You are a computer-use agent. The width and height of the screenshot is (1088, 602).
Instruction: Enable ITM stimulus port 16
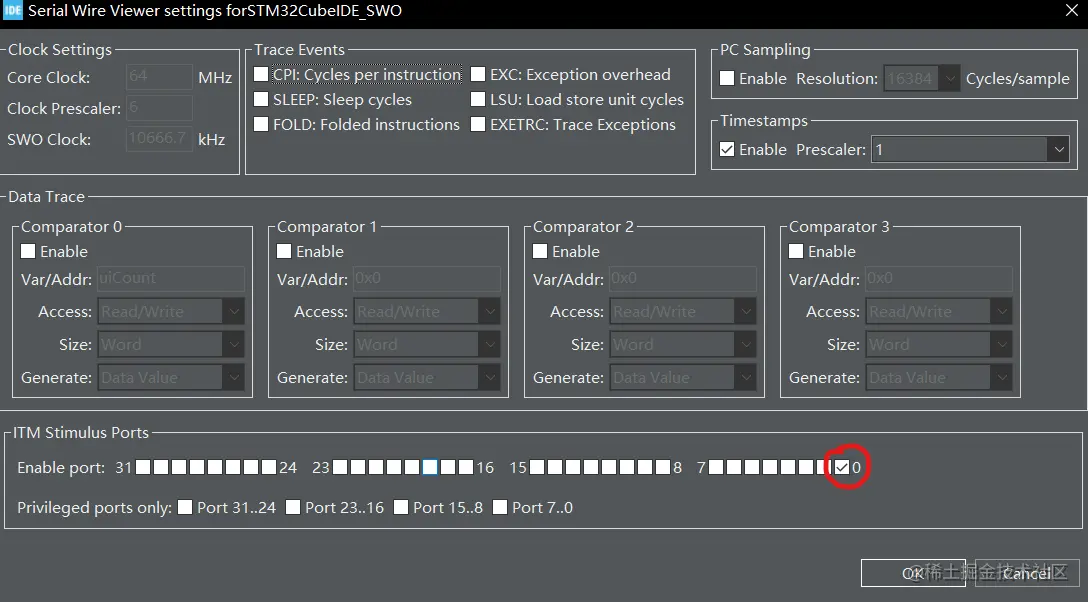tap(466, 467)
